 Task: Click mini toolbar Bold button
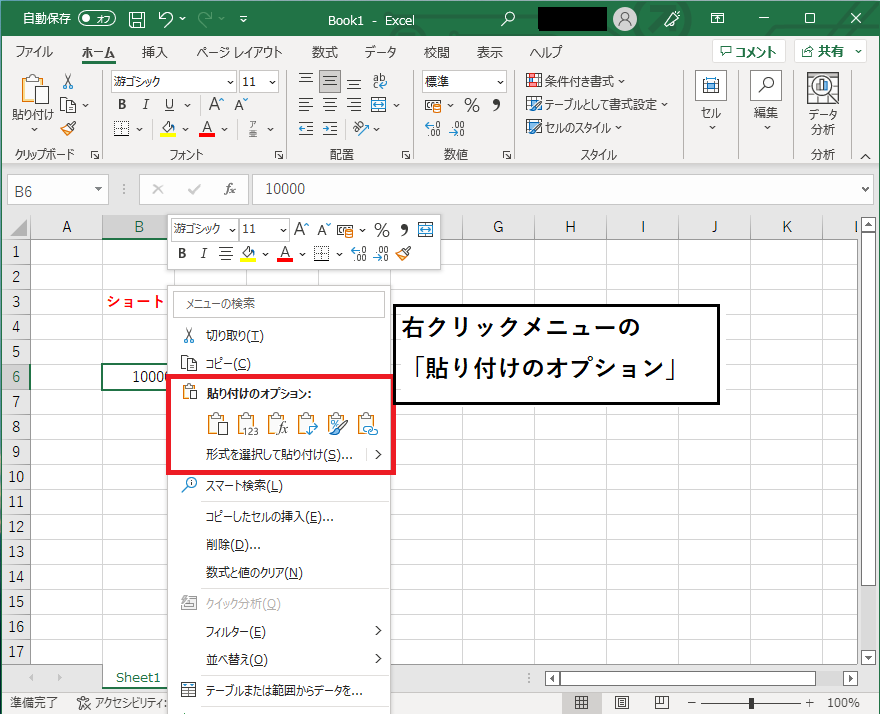[x=182, y=254]
